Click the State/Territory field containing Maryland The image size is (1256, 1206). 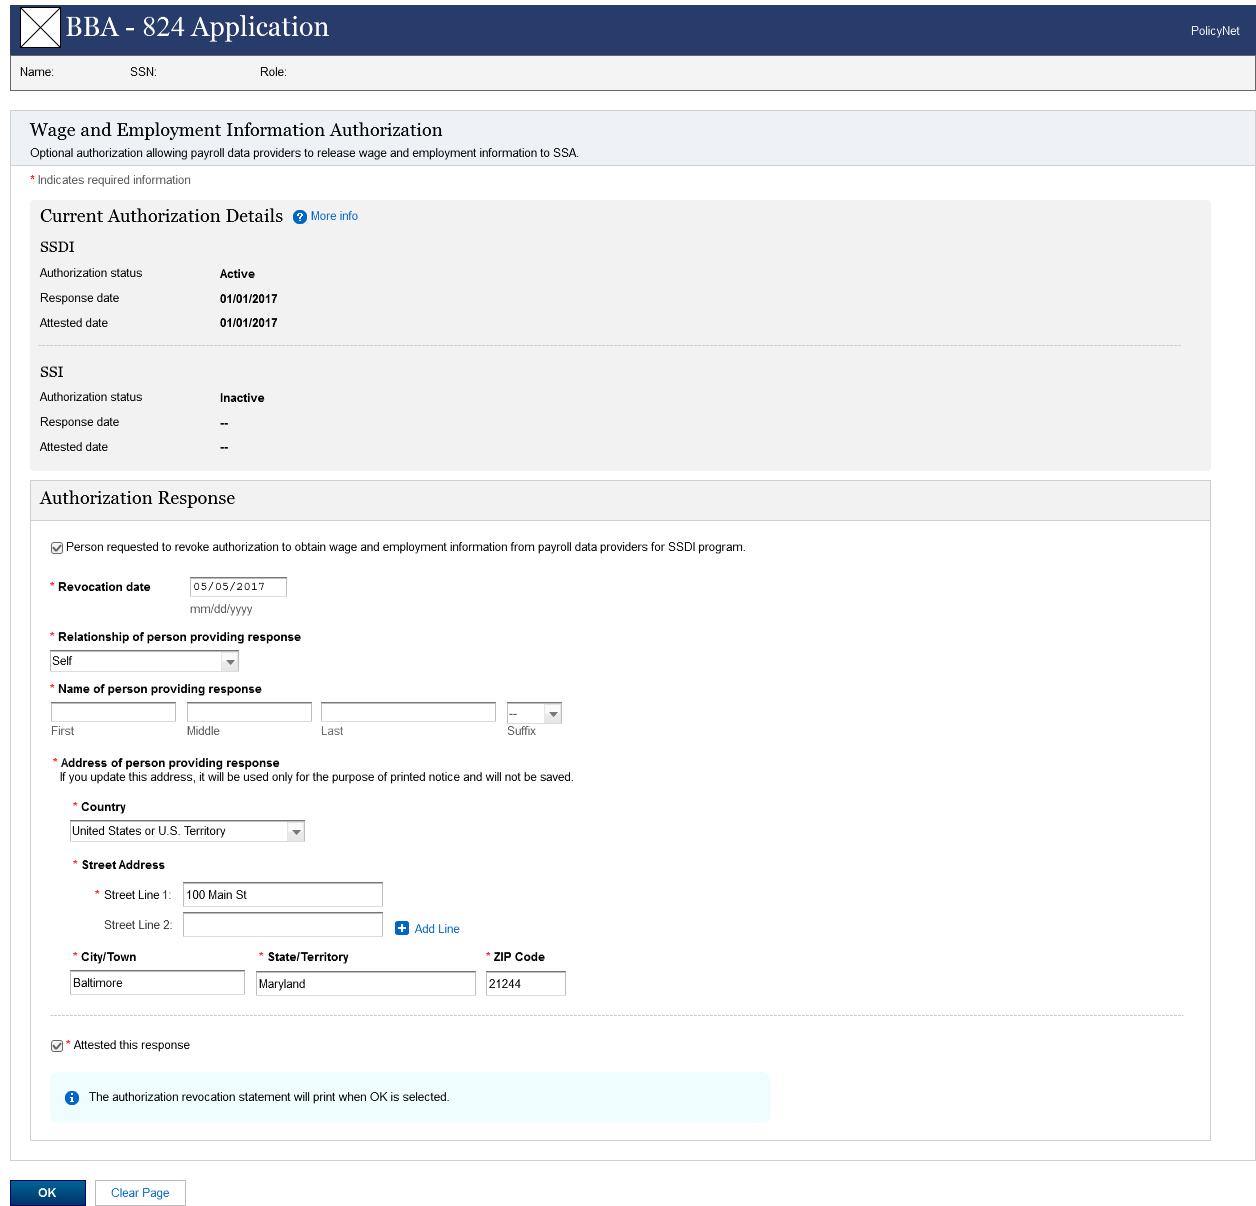[x=366, y=984]
